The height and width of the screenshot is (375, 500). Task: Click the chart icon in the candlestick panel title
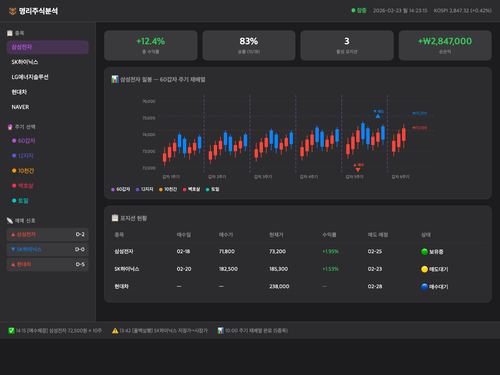coord(115,79)
